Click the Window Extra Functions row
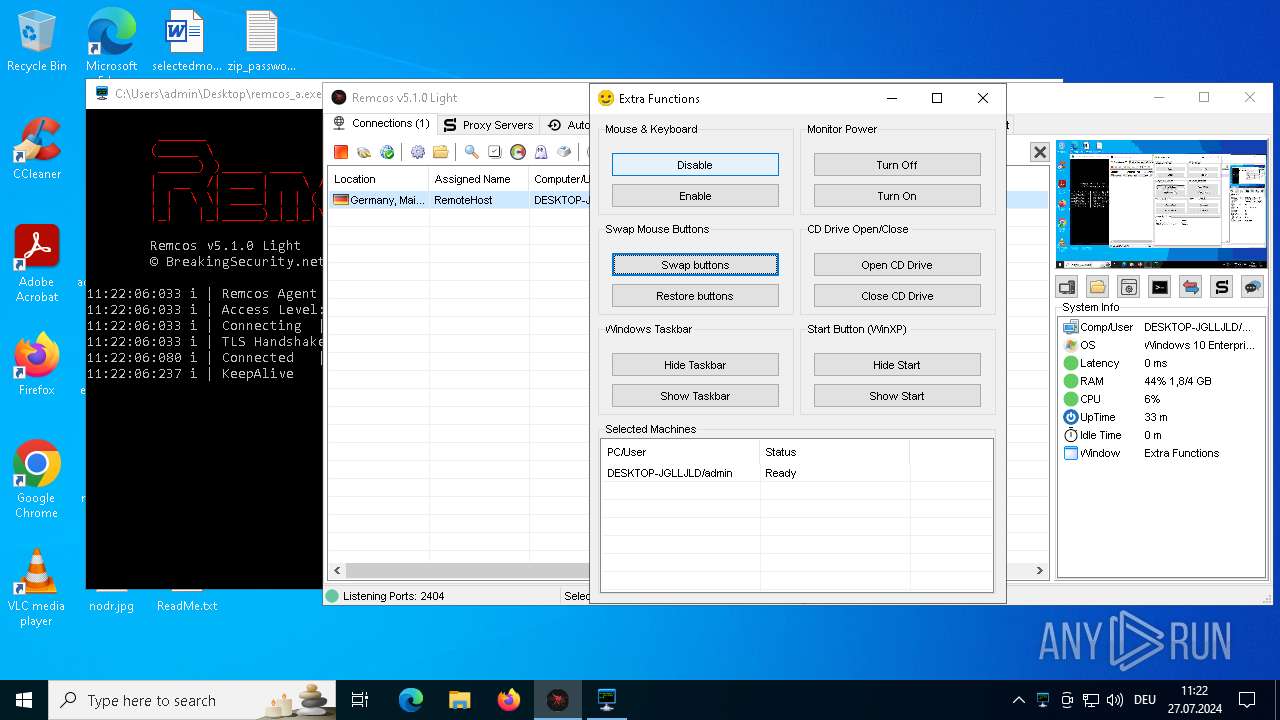Image resolution: width=1280 pixels, height=720 pixels. [1160, 453]
